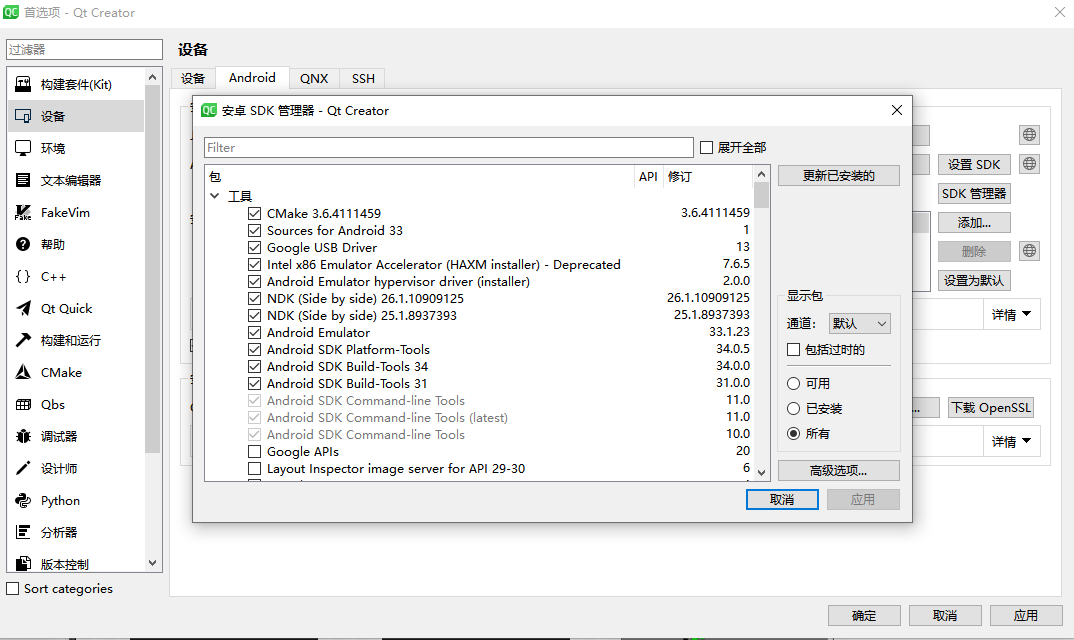The width and height of the screenshot is (1074, 640).
Task: Open the CMake category icon
Action: pos(23,372)
